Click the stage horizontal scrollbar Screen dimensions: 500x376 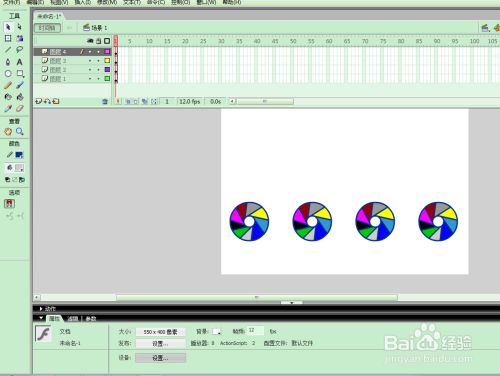(257, 297)
